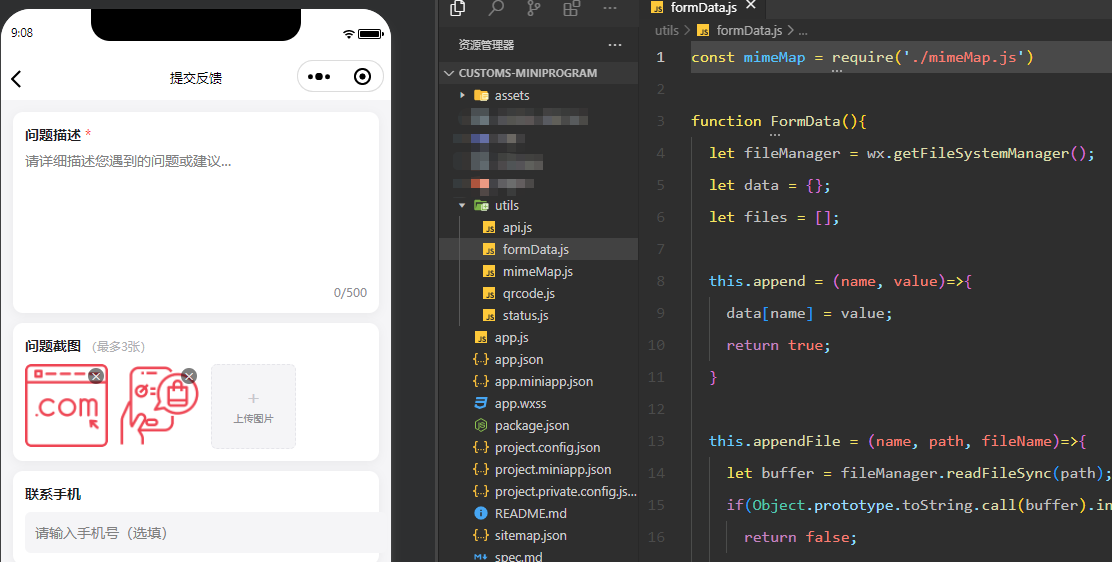Click the breadcrumb trailing ellipsis

[803, 31]
